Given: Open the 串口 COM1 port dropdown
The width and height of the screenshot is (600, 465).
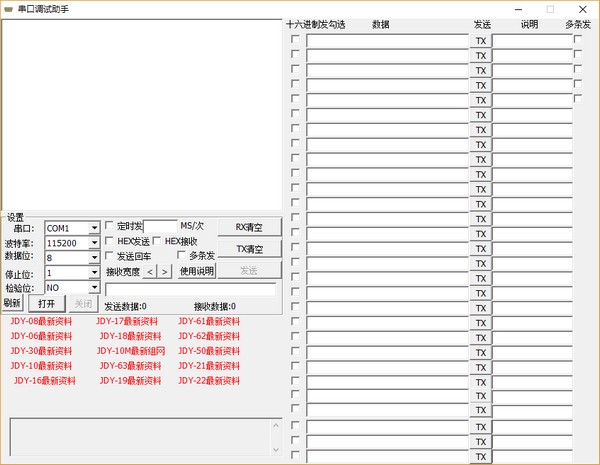Looking at the screenshot, I should pyautogui.click(x=72, y=228).
